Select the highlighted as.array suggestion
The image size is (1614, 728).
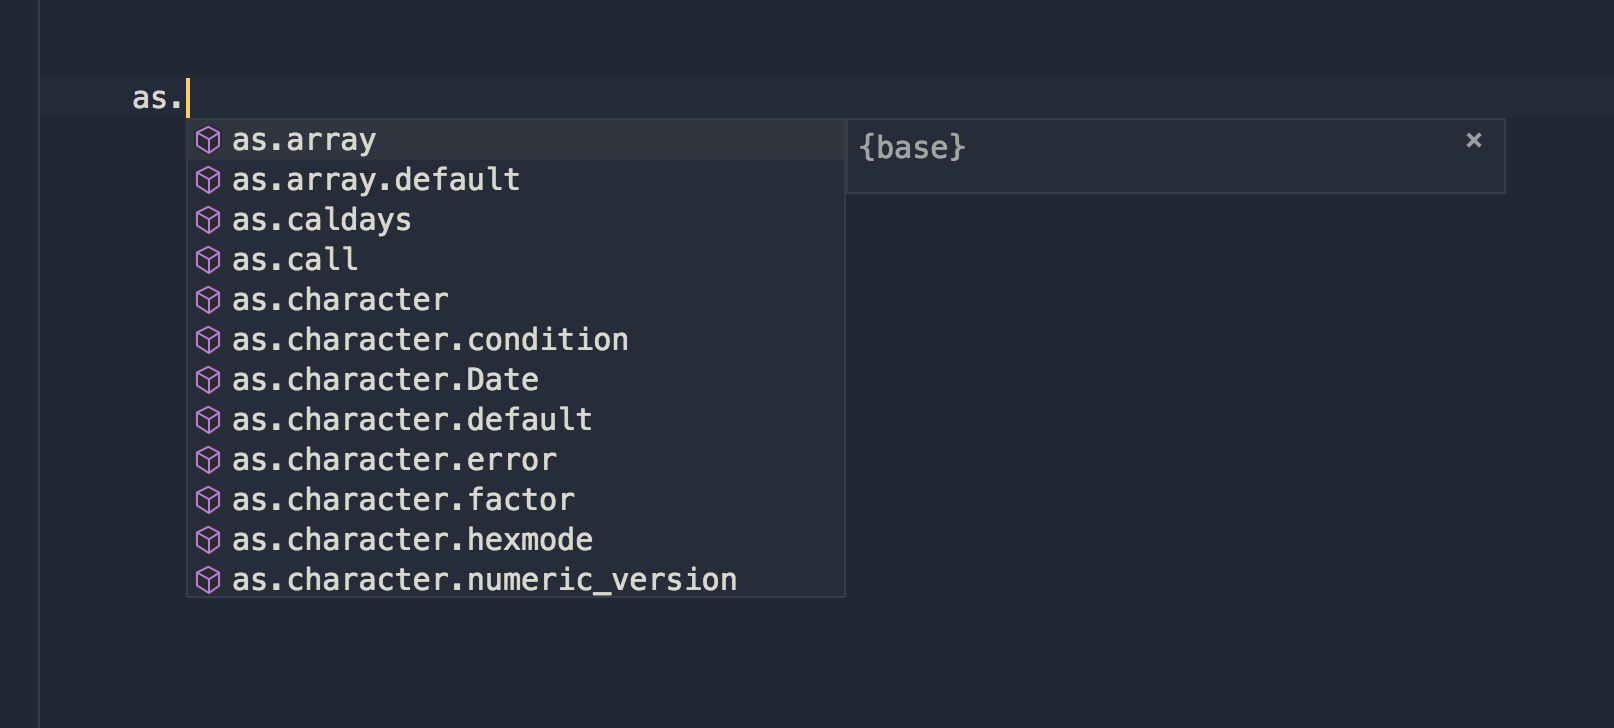tap(305, 140)
